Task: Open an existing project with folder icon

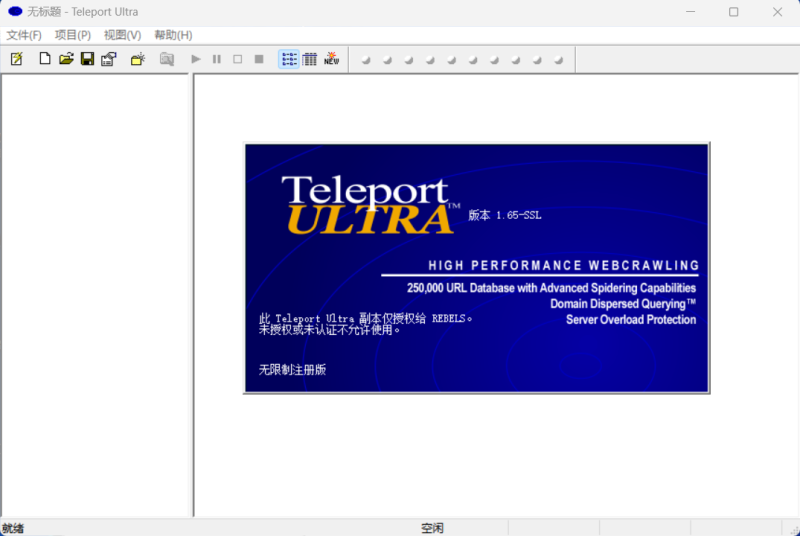Action: point(66,59)
